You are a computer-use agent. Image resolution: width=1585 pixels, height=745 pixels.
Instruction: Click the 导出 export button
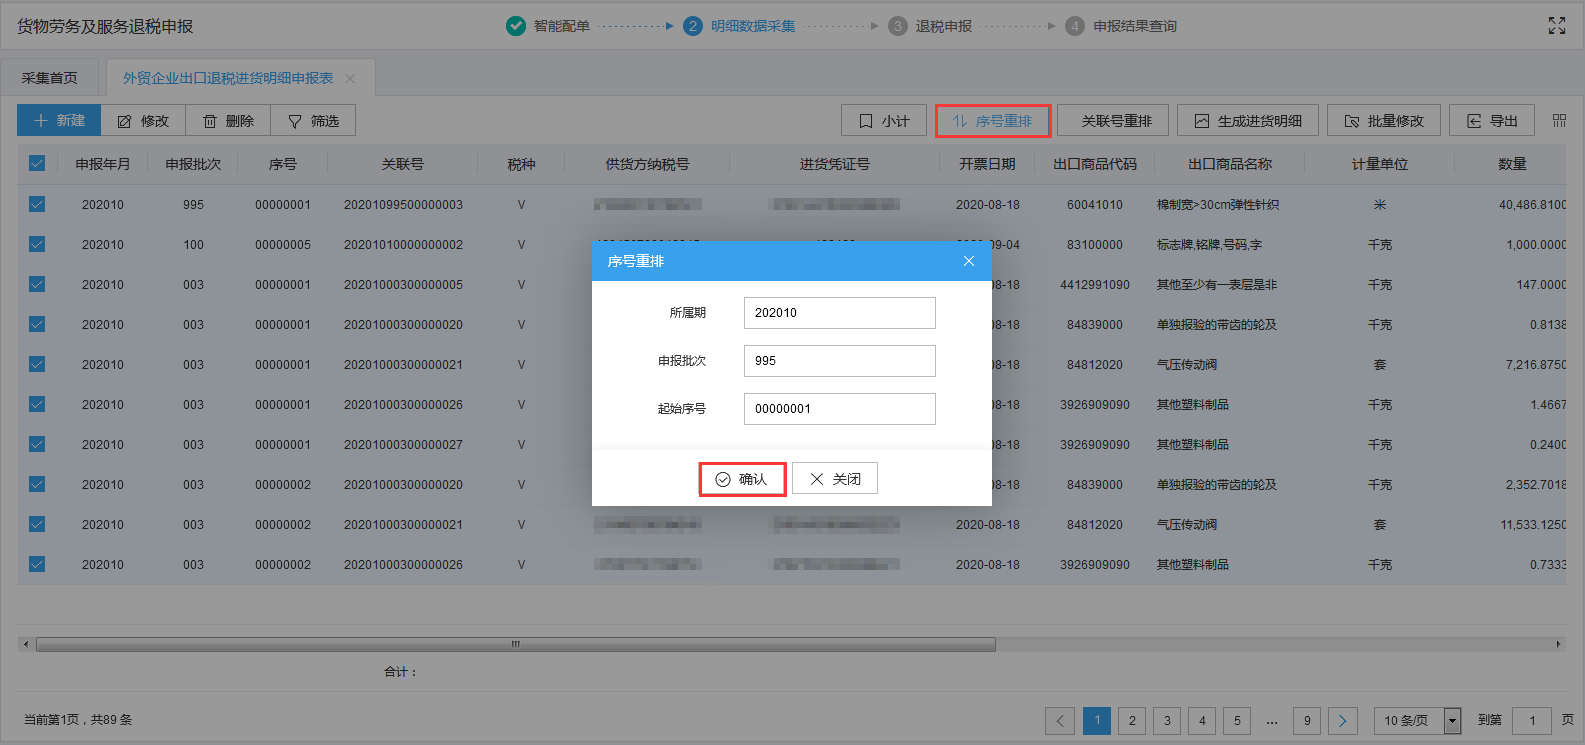1492,121
